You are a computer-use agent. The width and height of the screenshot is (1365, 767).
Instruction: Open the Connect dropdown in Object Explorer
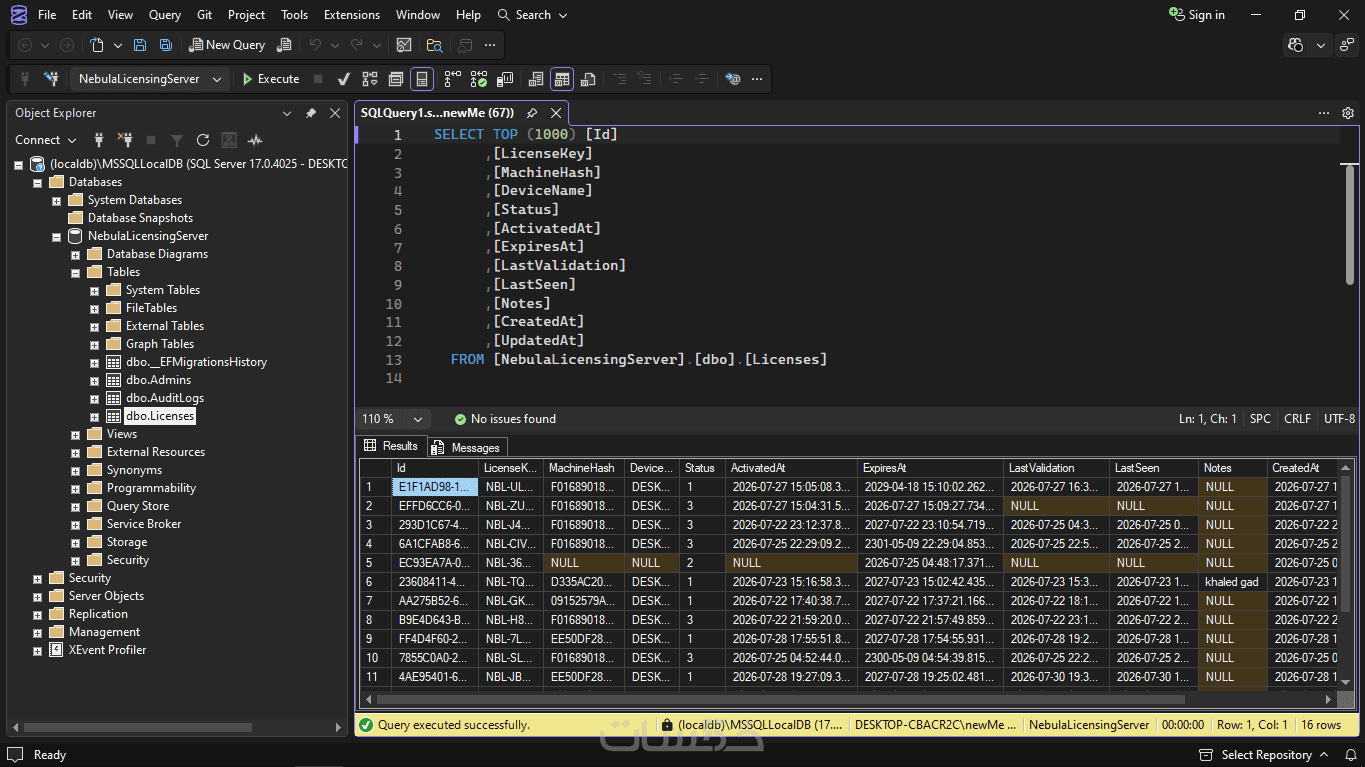click(x=45, y=140)
